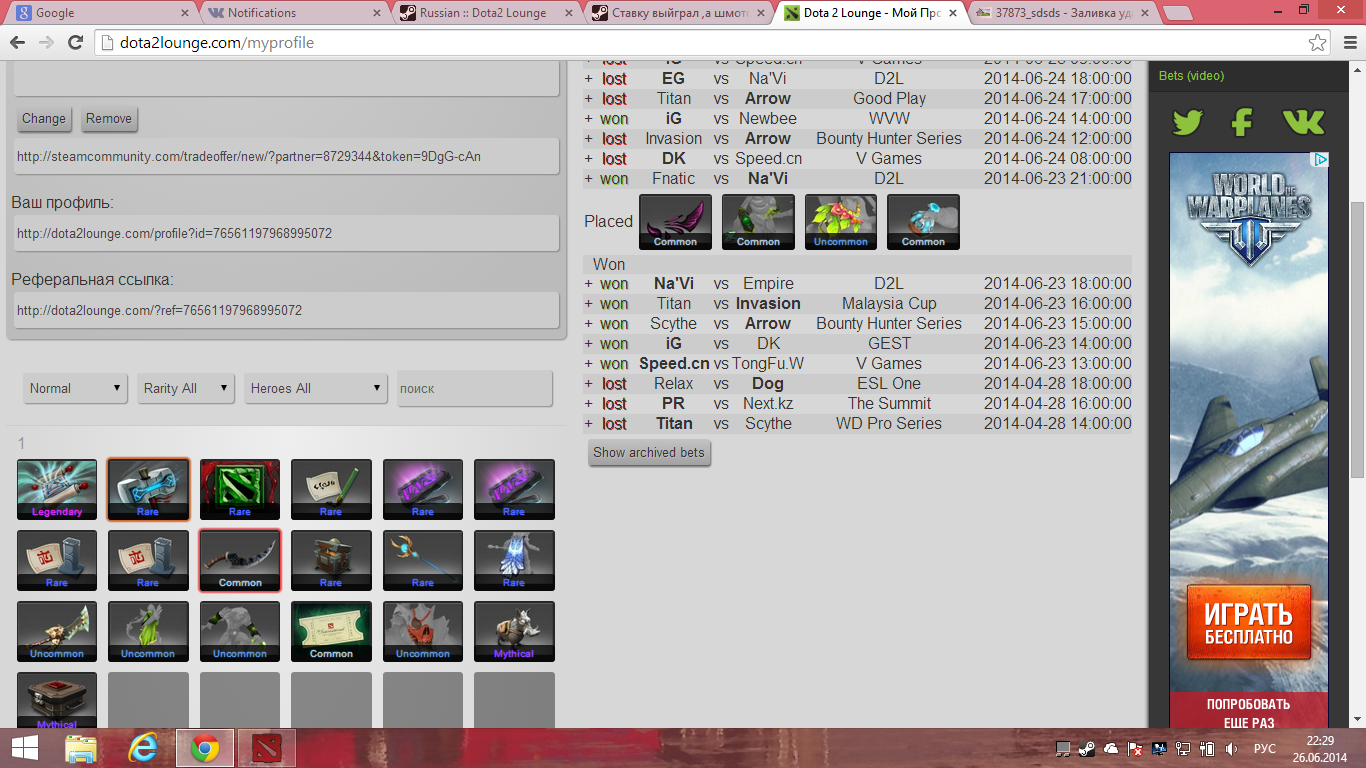Close the Dota 2 Lounge tab
1366x768 pixels.
[951, 13]
